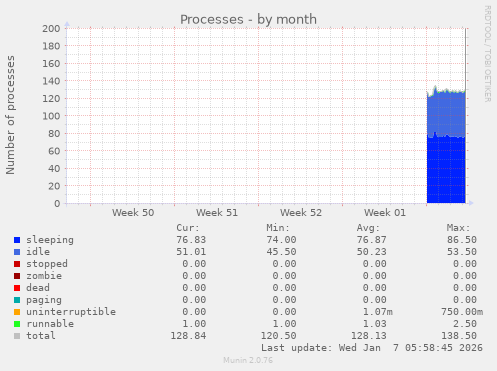Click the 'Week 51' axis label
The height and width of the screenshot is (371, 497).
pyautogui.click(x=217, y=213)
